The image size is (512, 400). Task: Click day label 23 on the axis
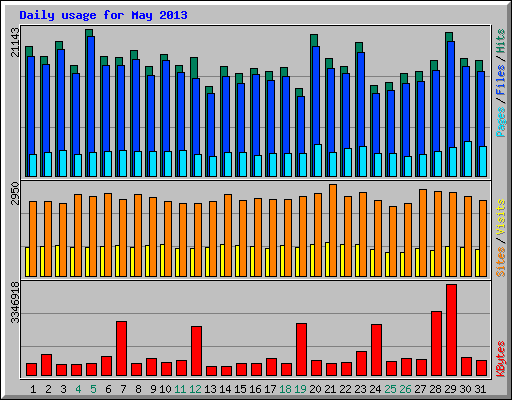pyautogui.click(x=360, y=389)
